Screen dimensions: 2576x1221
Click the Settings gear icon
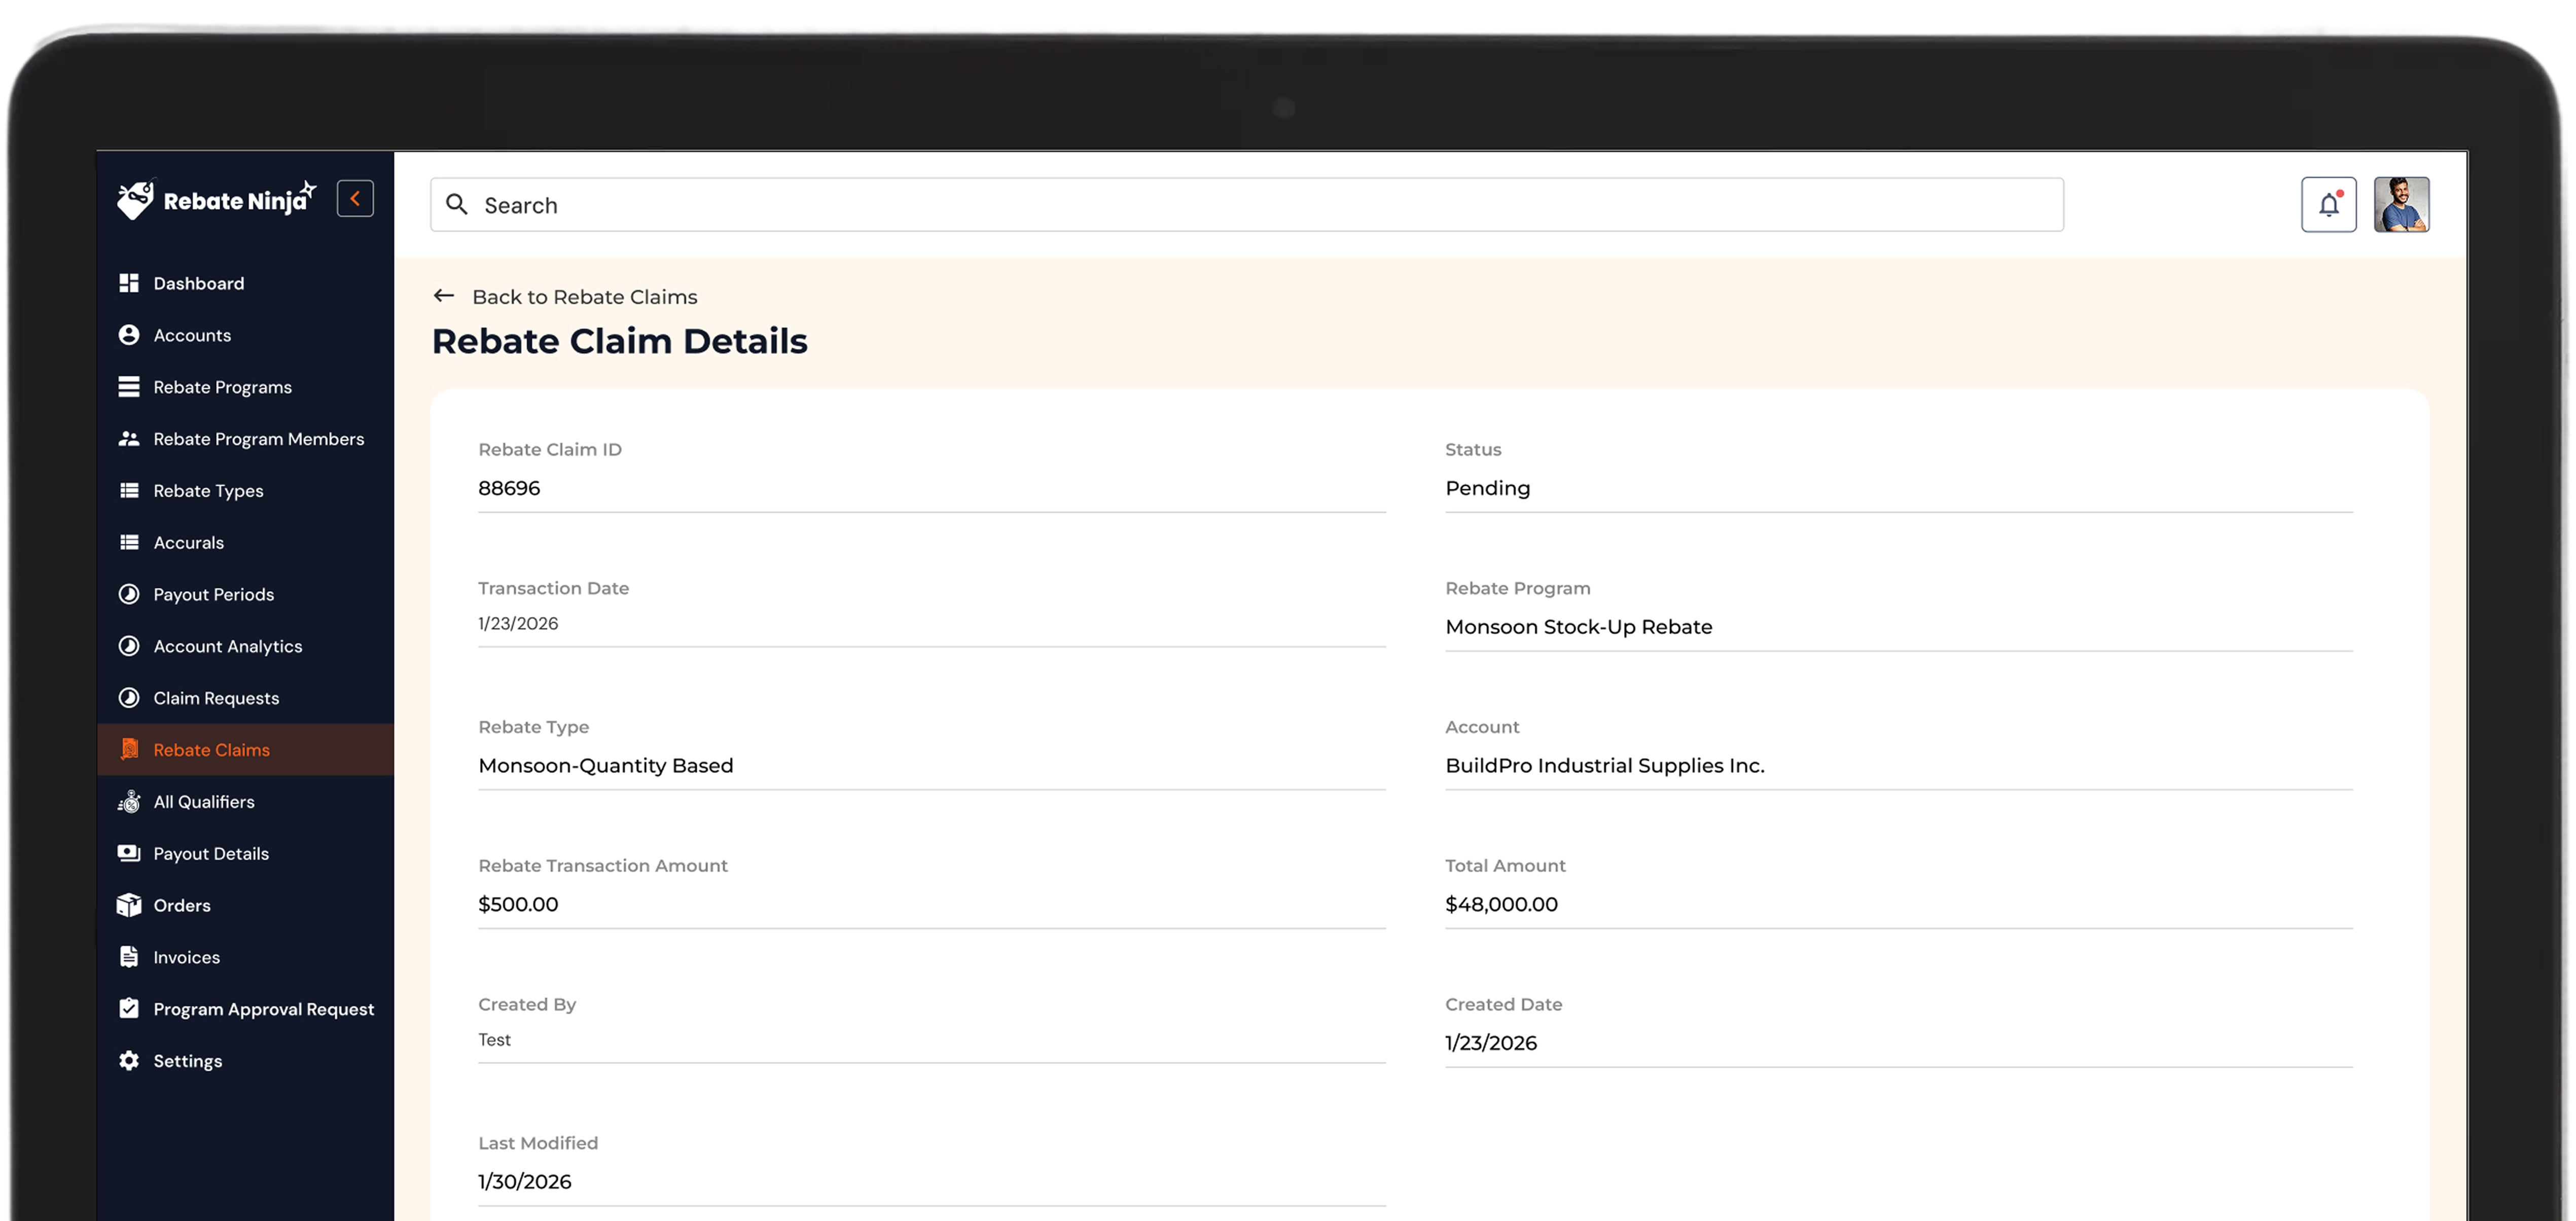coord(129,1061)
